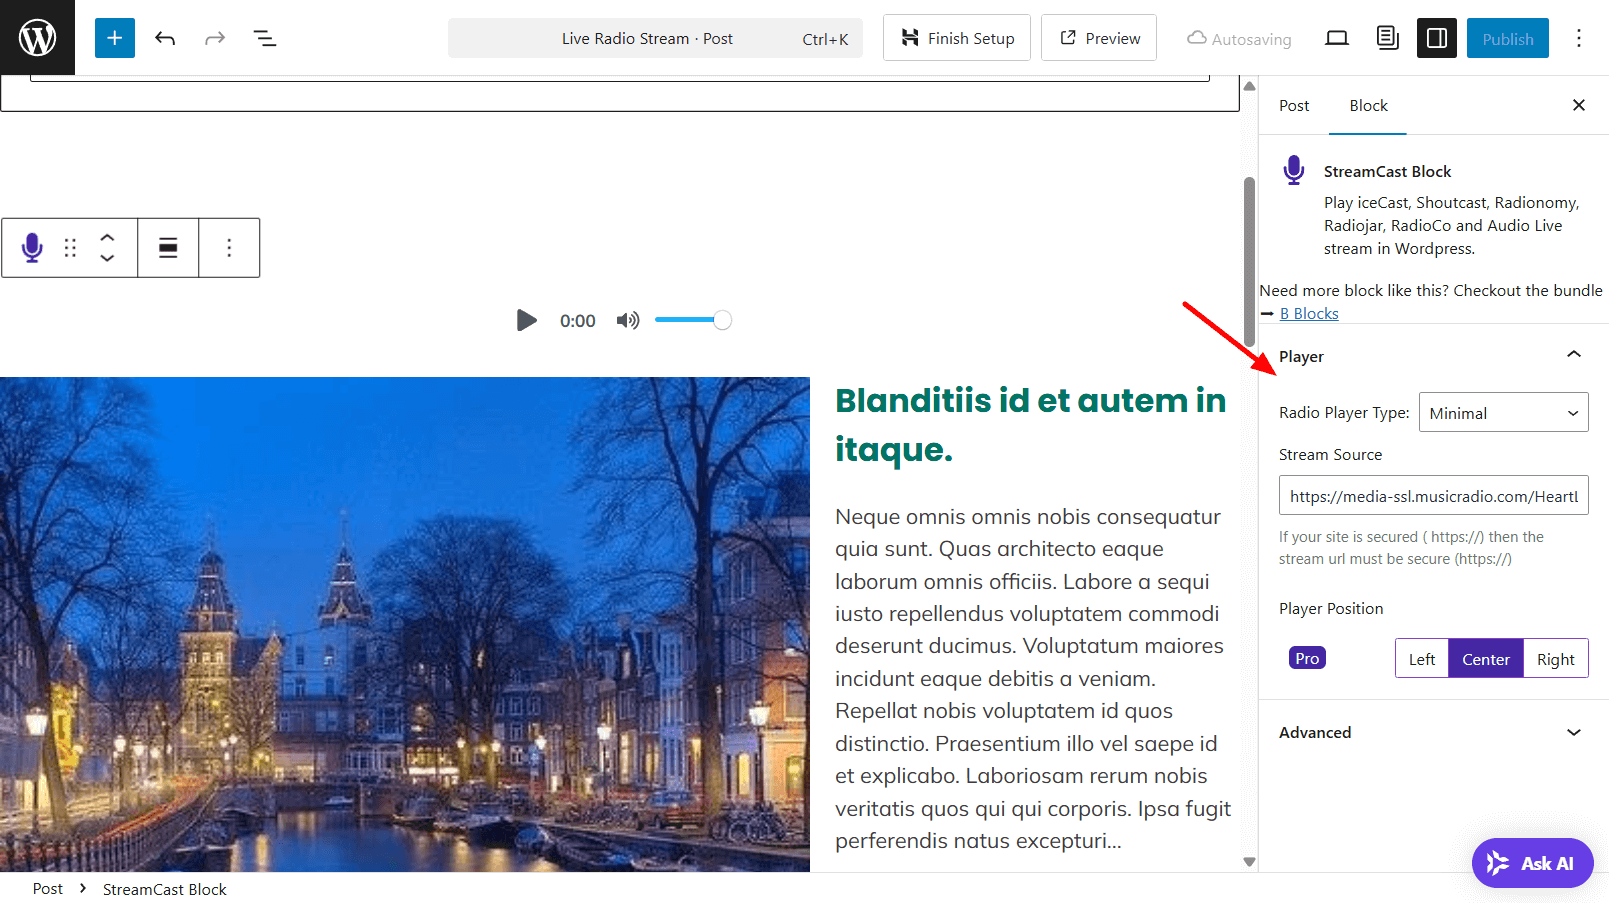The width and height of the screenshot is (1609, 903).
Task: Click the StreamCast microphone block icon
Action: point(32,248)
